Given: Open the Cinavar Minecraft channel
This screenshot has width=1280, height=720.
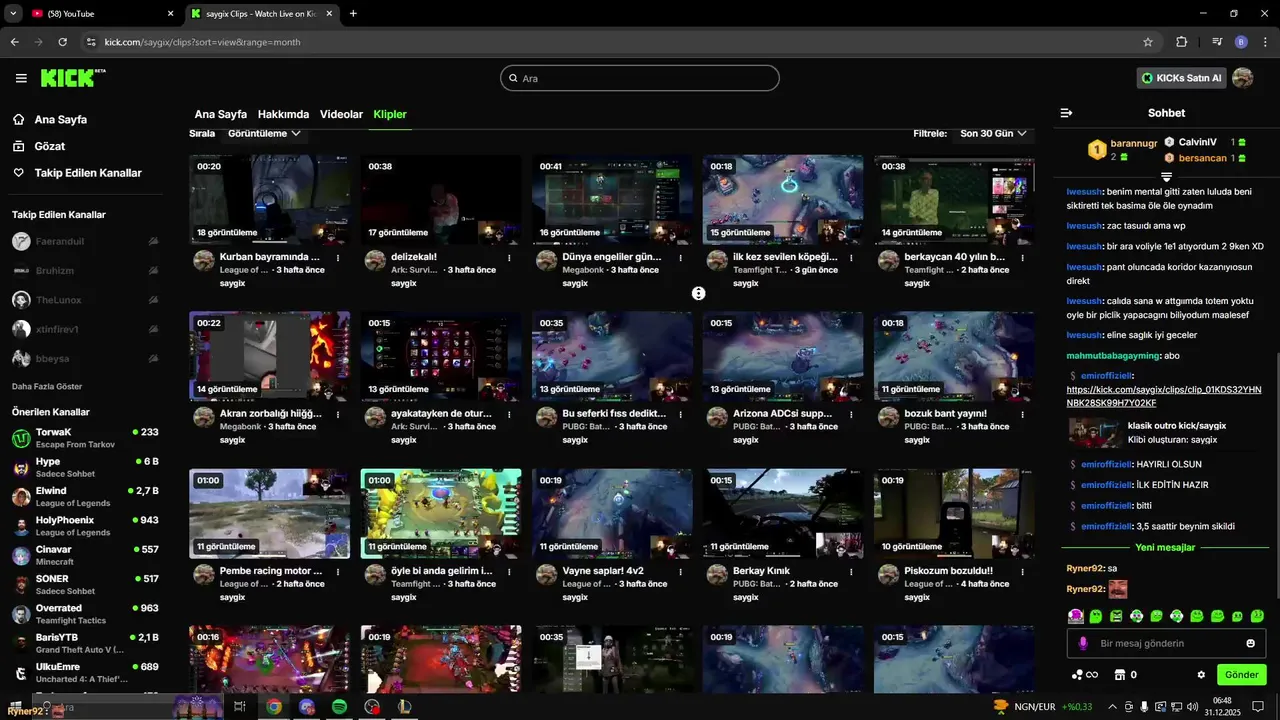Looking at the screenshot, I should pyautogui.click(x=85, y=555).
